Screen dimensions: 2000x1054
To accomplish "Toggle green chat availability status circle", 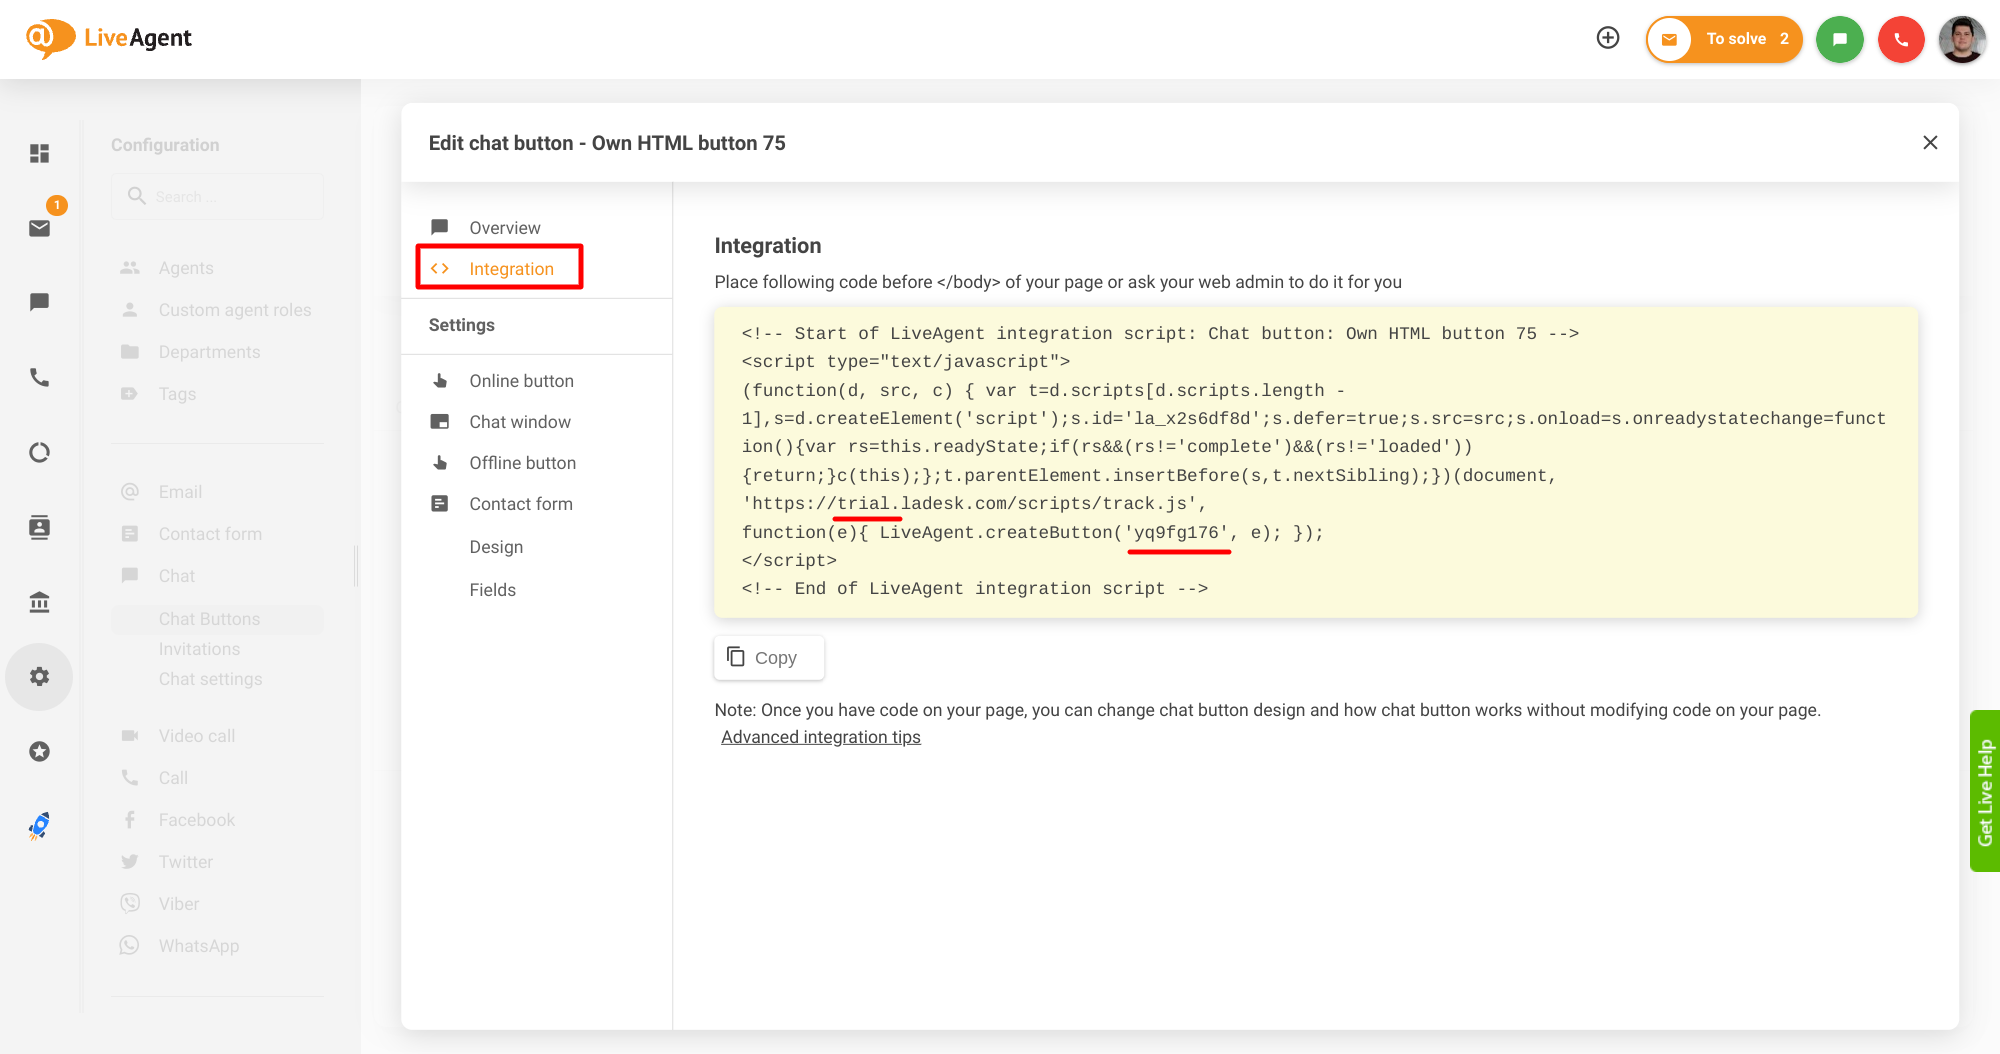I will coord(1840,39).
